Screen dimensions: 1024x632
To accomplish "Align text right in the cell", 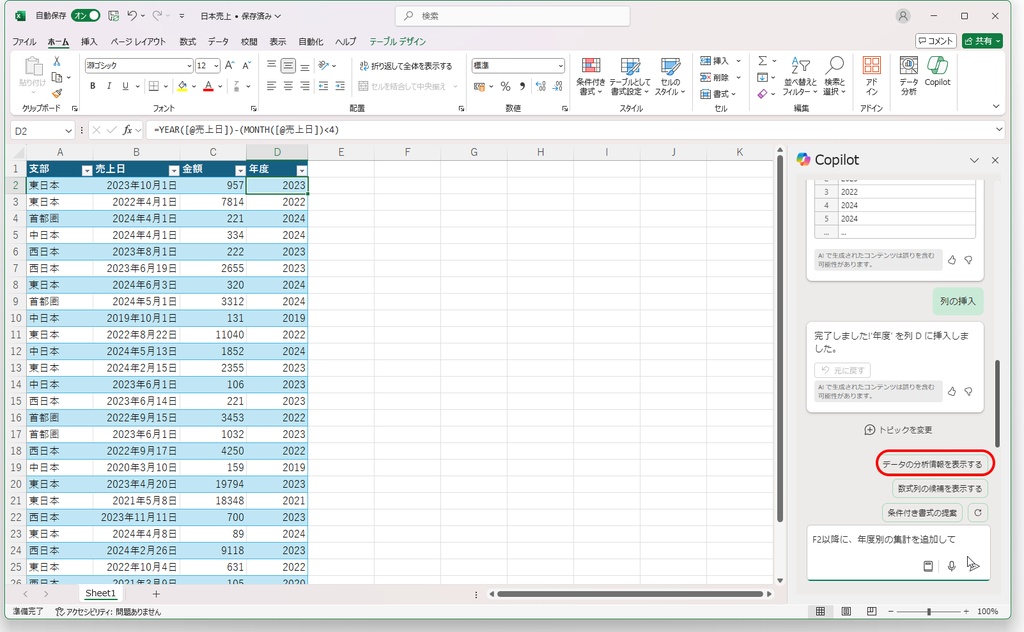I will (x=305, y=86).
